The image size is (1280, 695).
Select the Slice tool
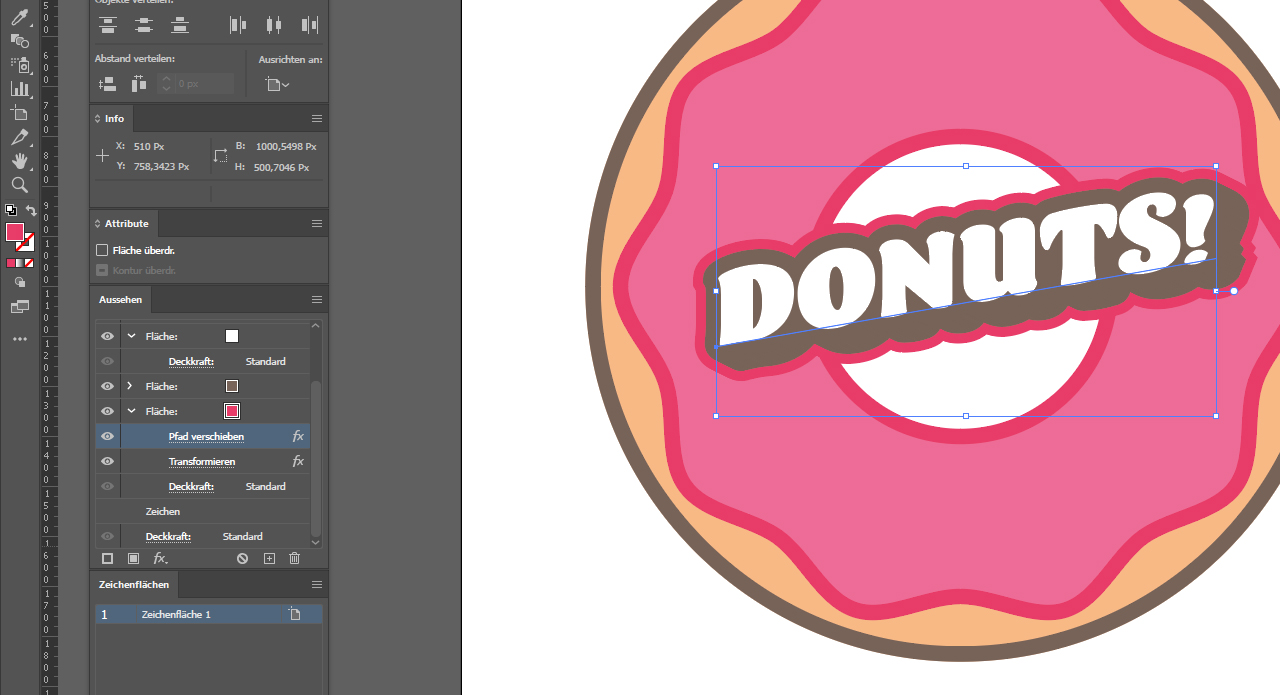pos(19,137)
